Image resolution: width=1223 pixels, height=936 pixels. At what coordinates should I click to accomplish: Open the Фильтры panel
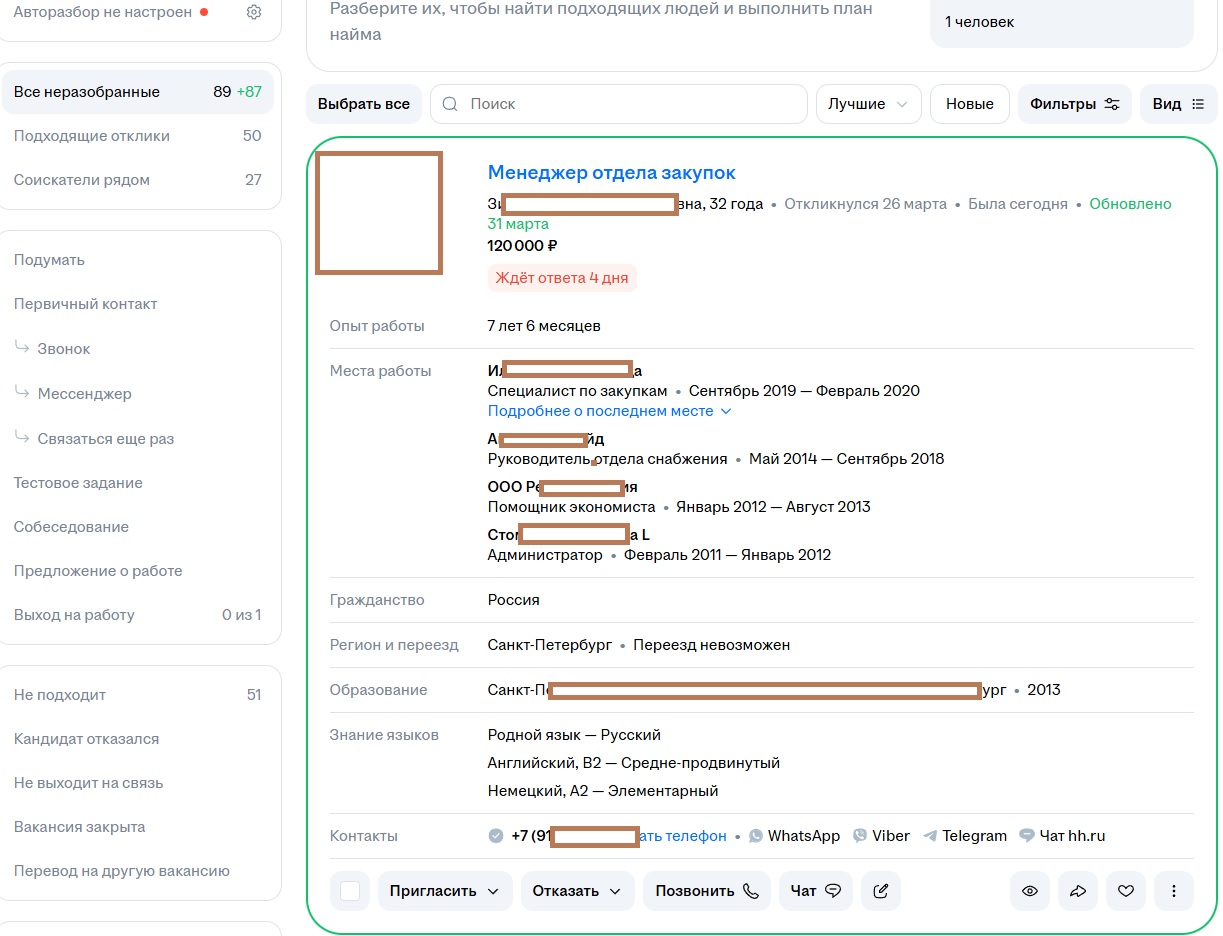point(1075,104)
